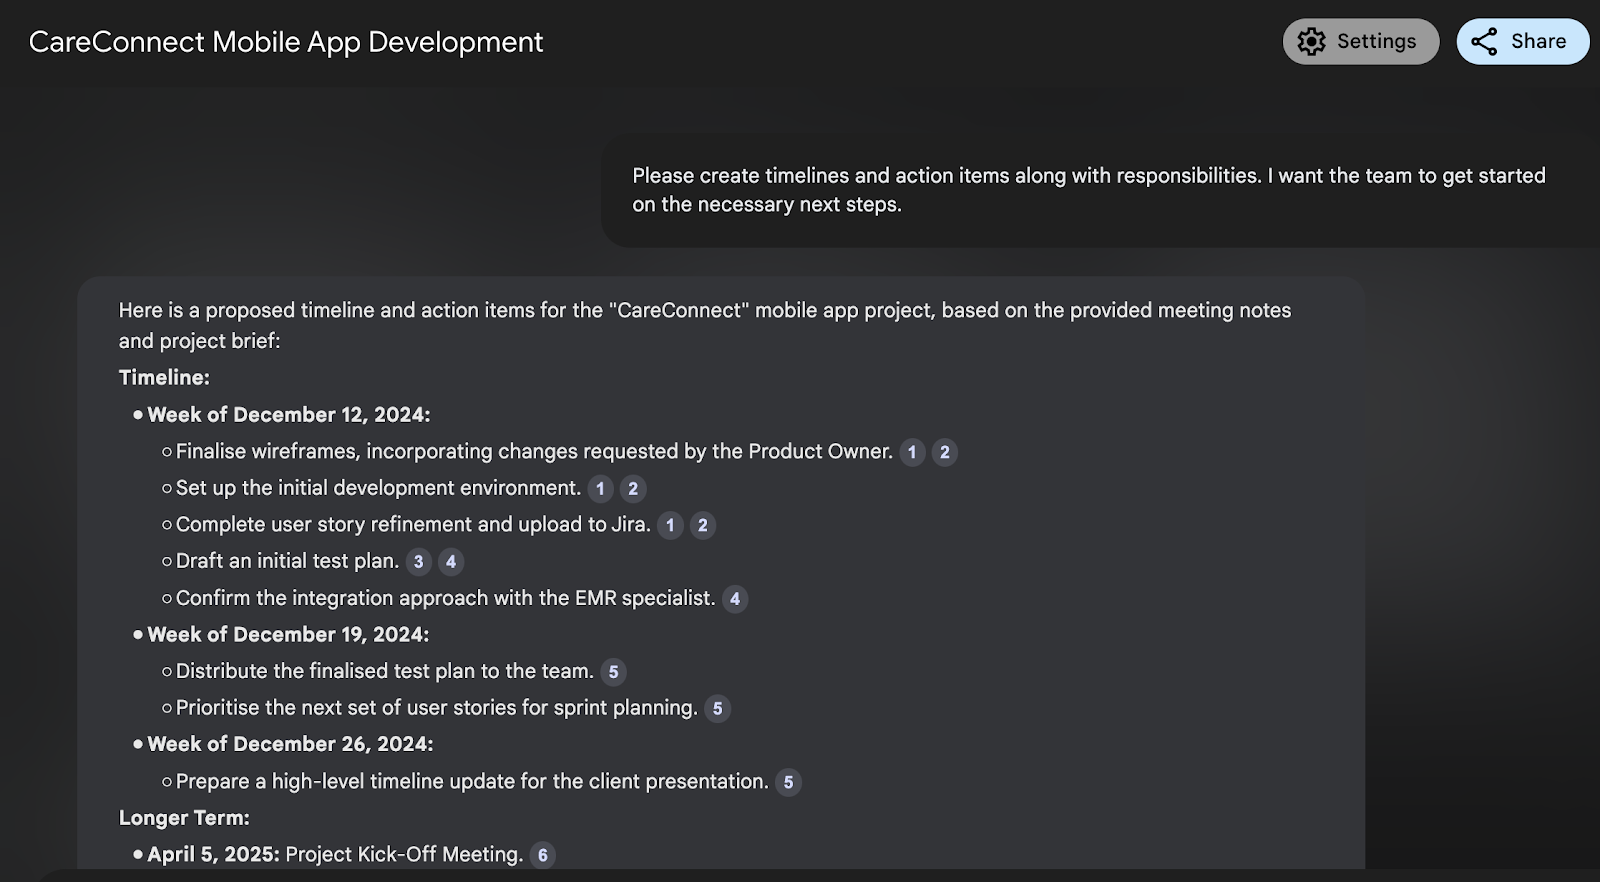Click the Share button
This screenshot has width=1600, height=882.
[1522, 42]
